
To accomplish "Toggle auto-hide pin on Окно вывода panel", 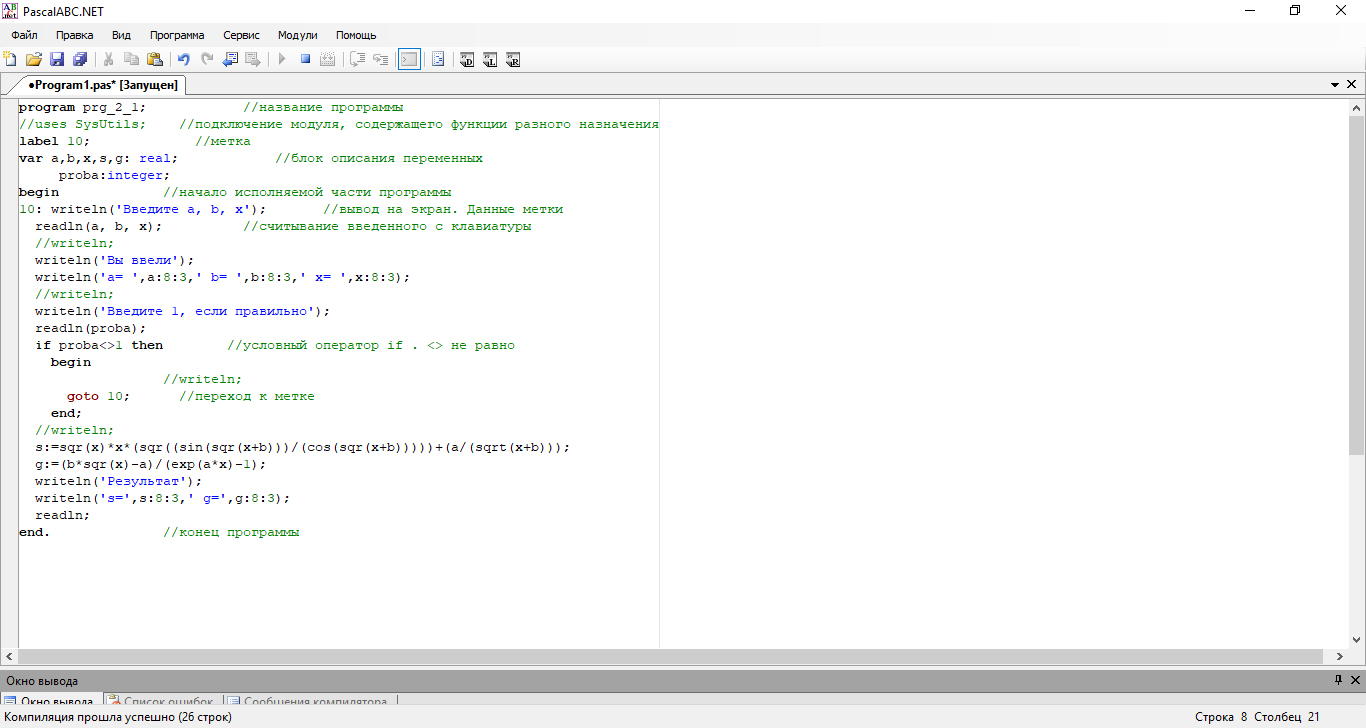I will (1338, 680).
